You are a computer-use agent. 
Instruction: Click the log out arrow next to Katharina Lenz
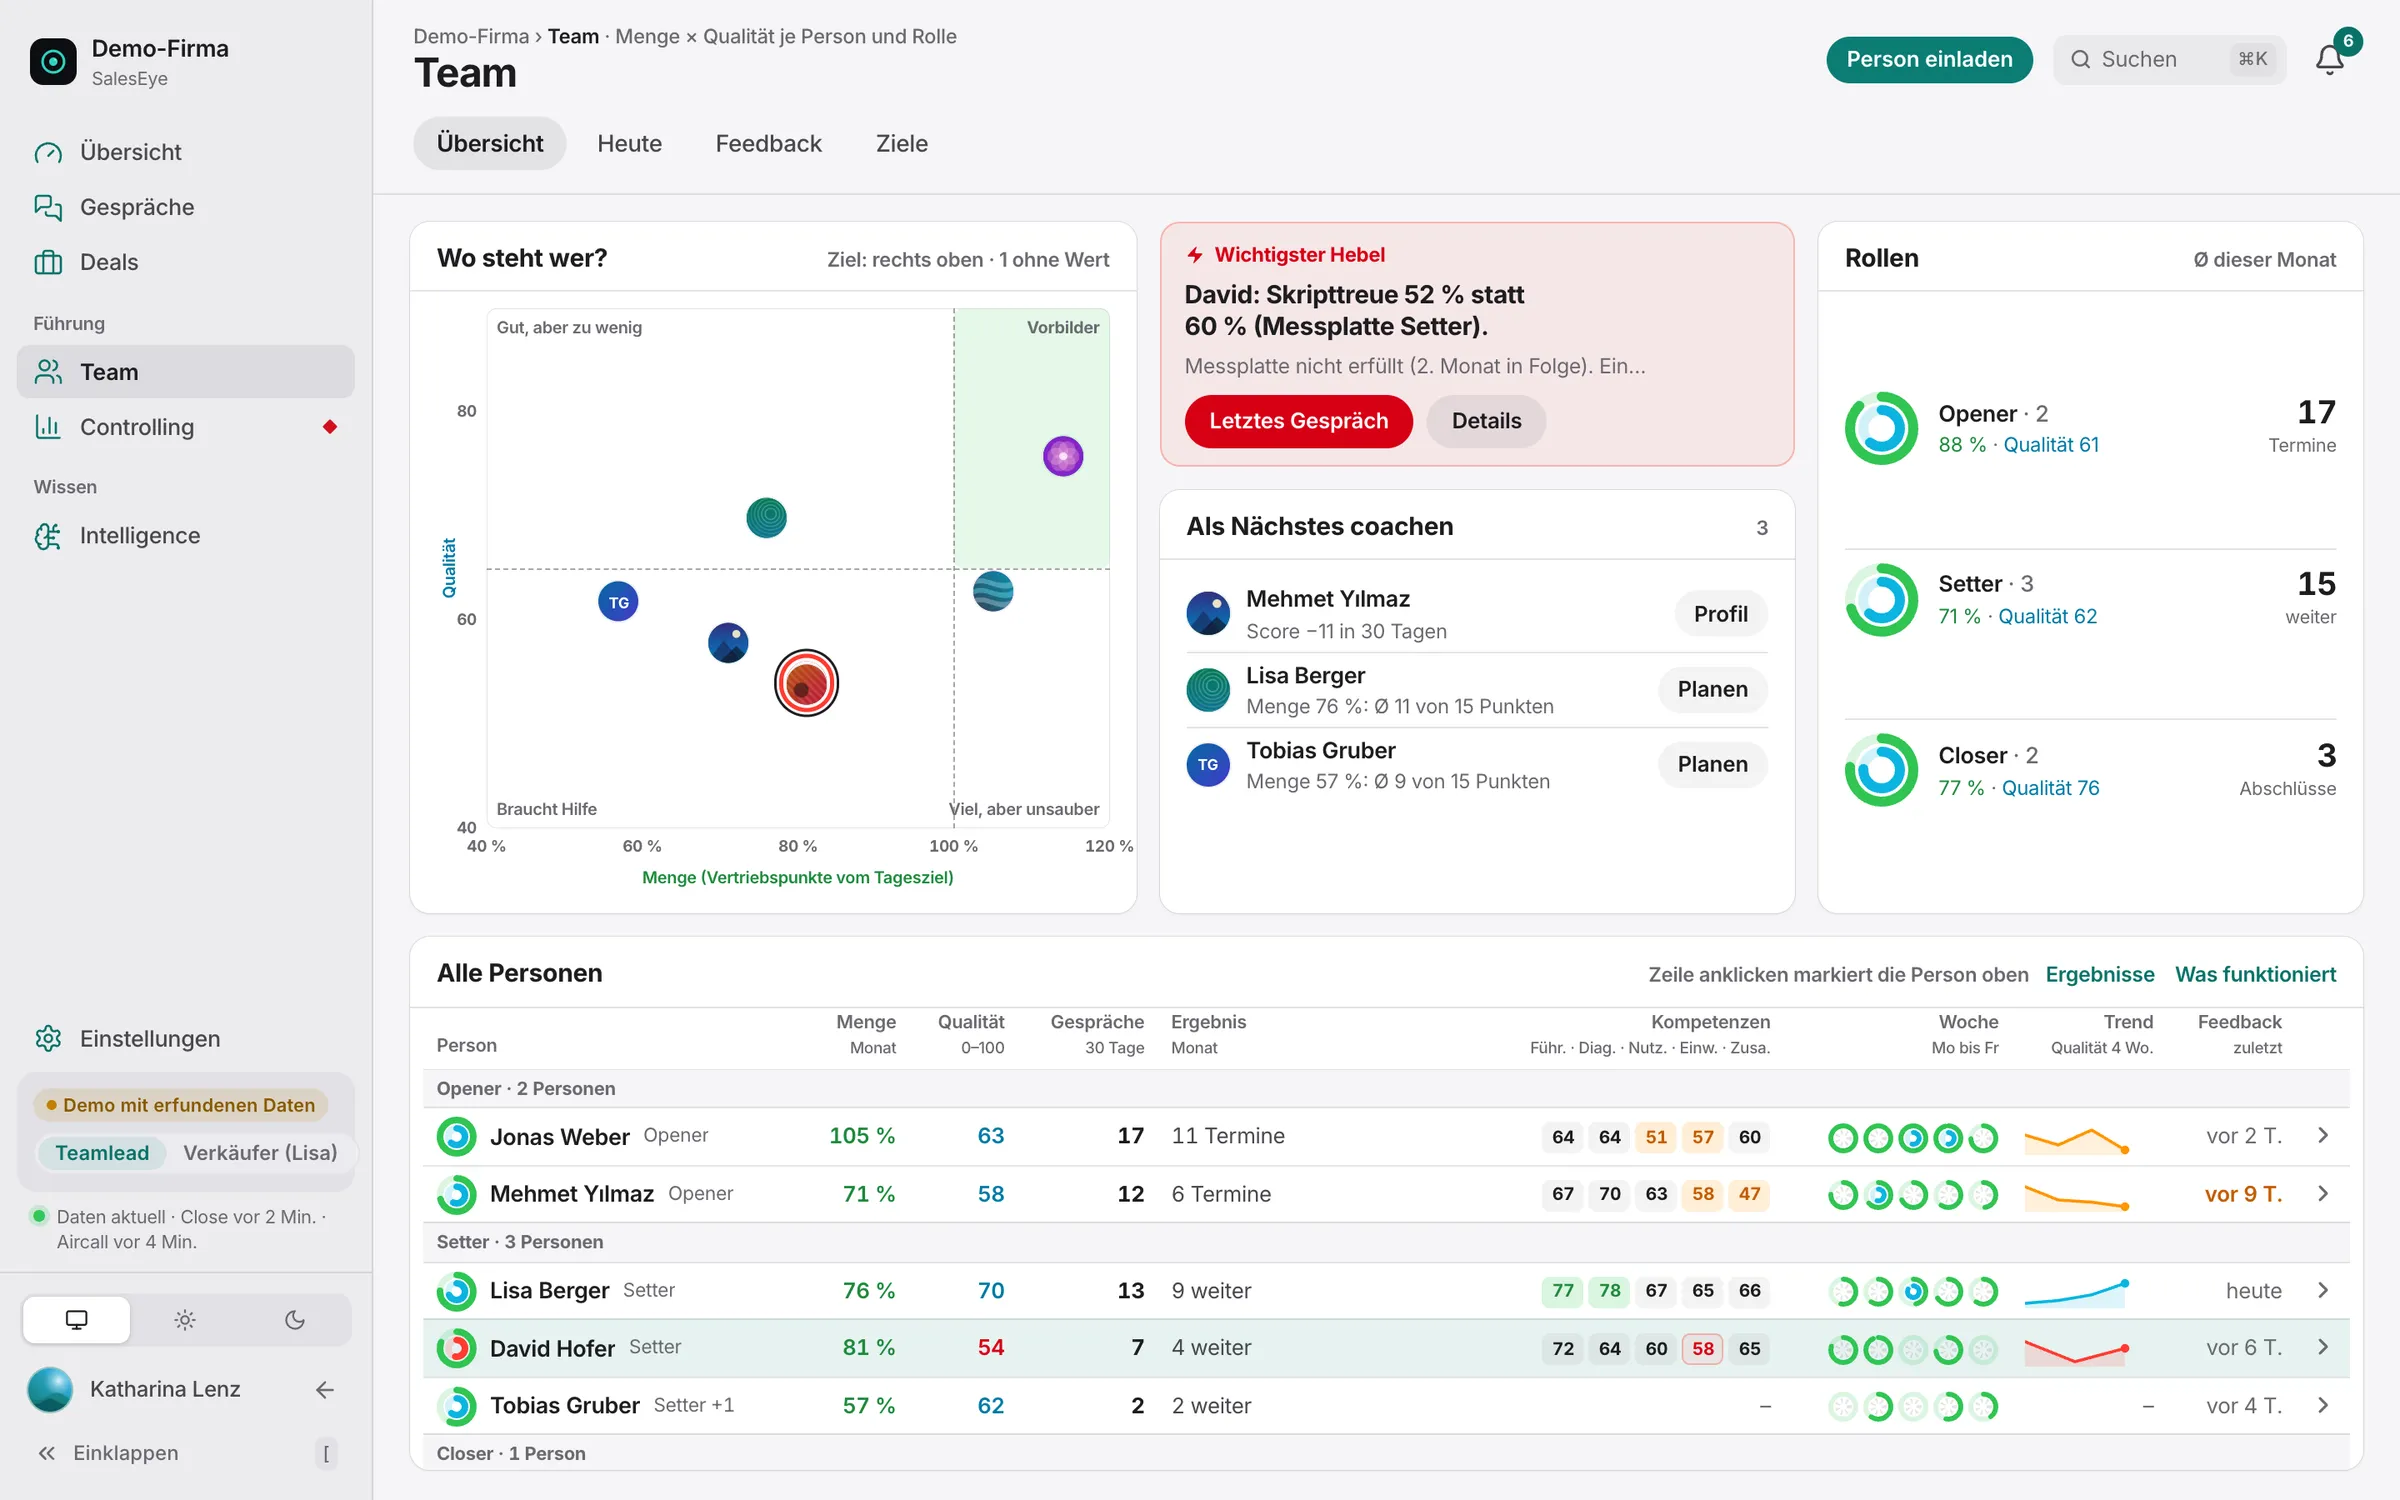coord(324,1389)
